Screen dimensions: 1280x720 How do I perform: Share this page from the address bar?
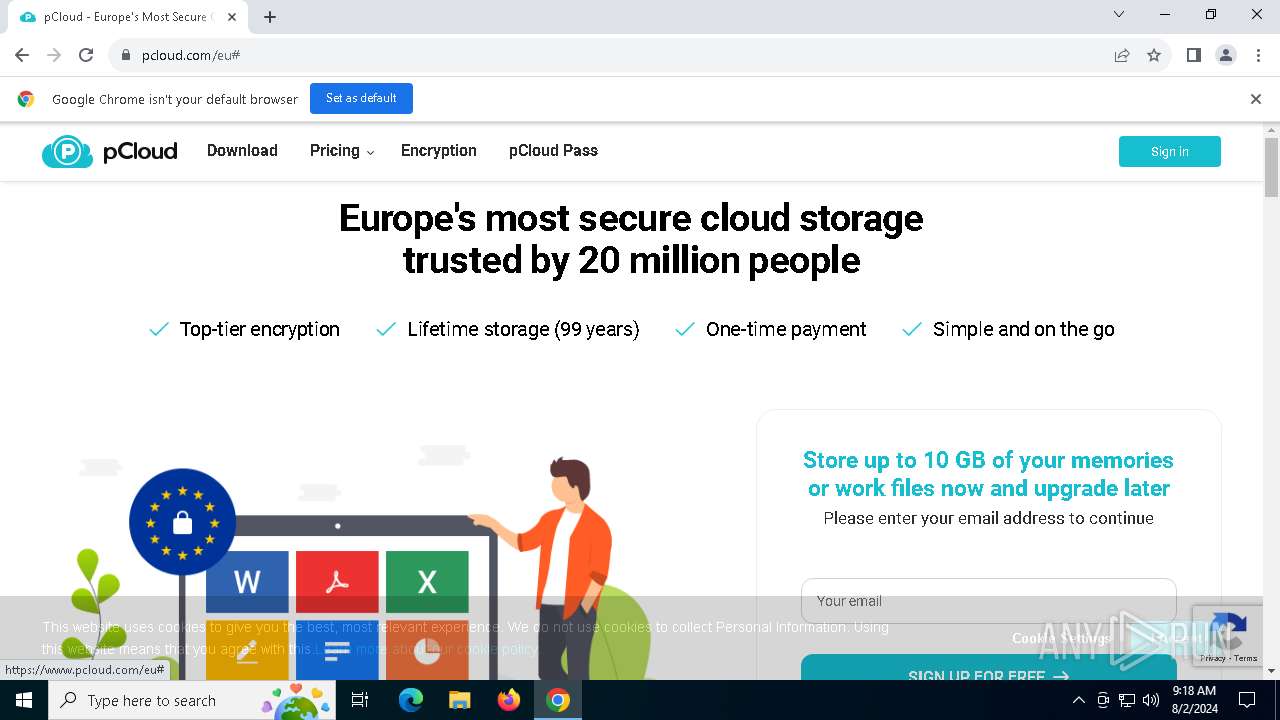pyautogui.click(x=1122, y=55)
